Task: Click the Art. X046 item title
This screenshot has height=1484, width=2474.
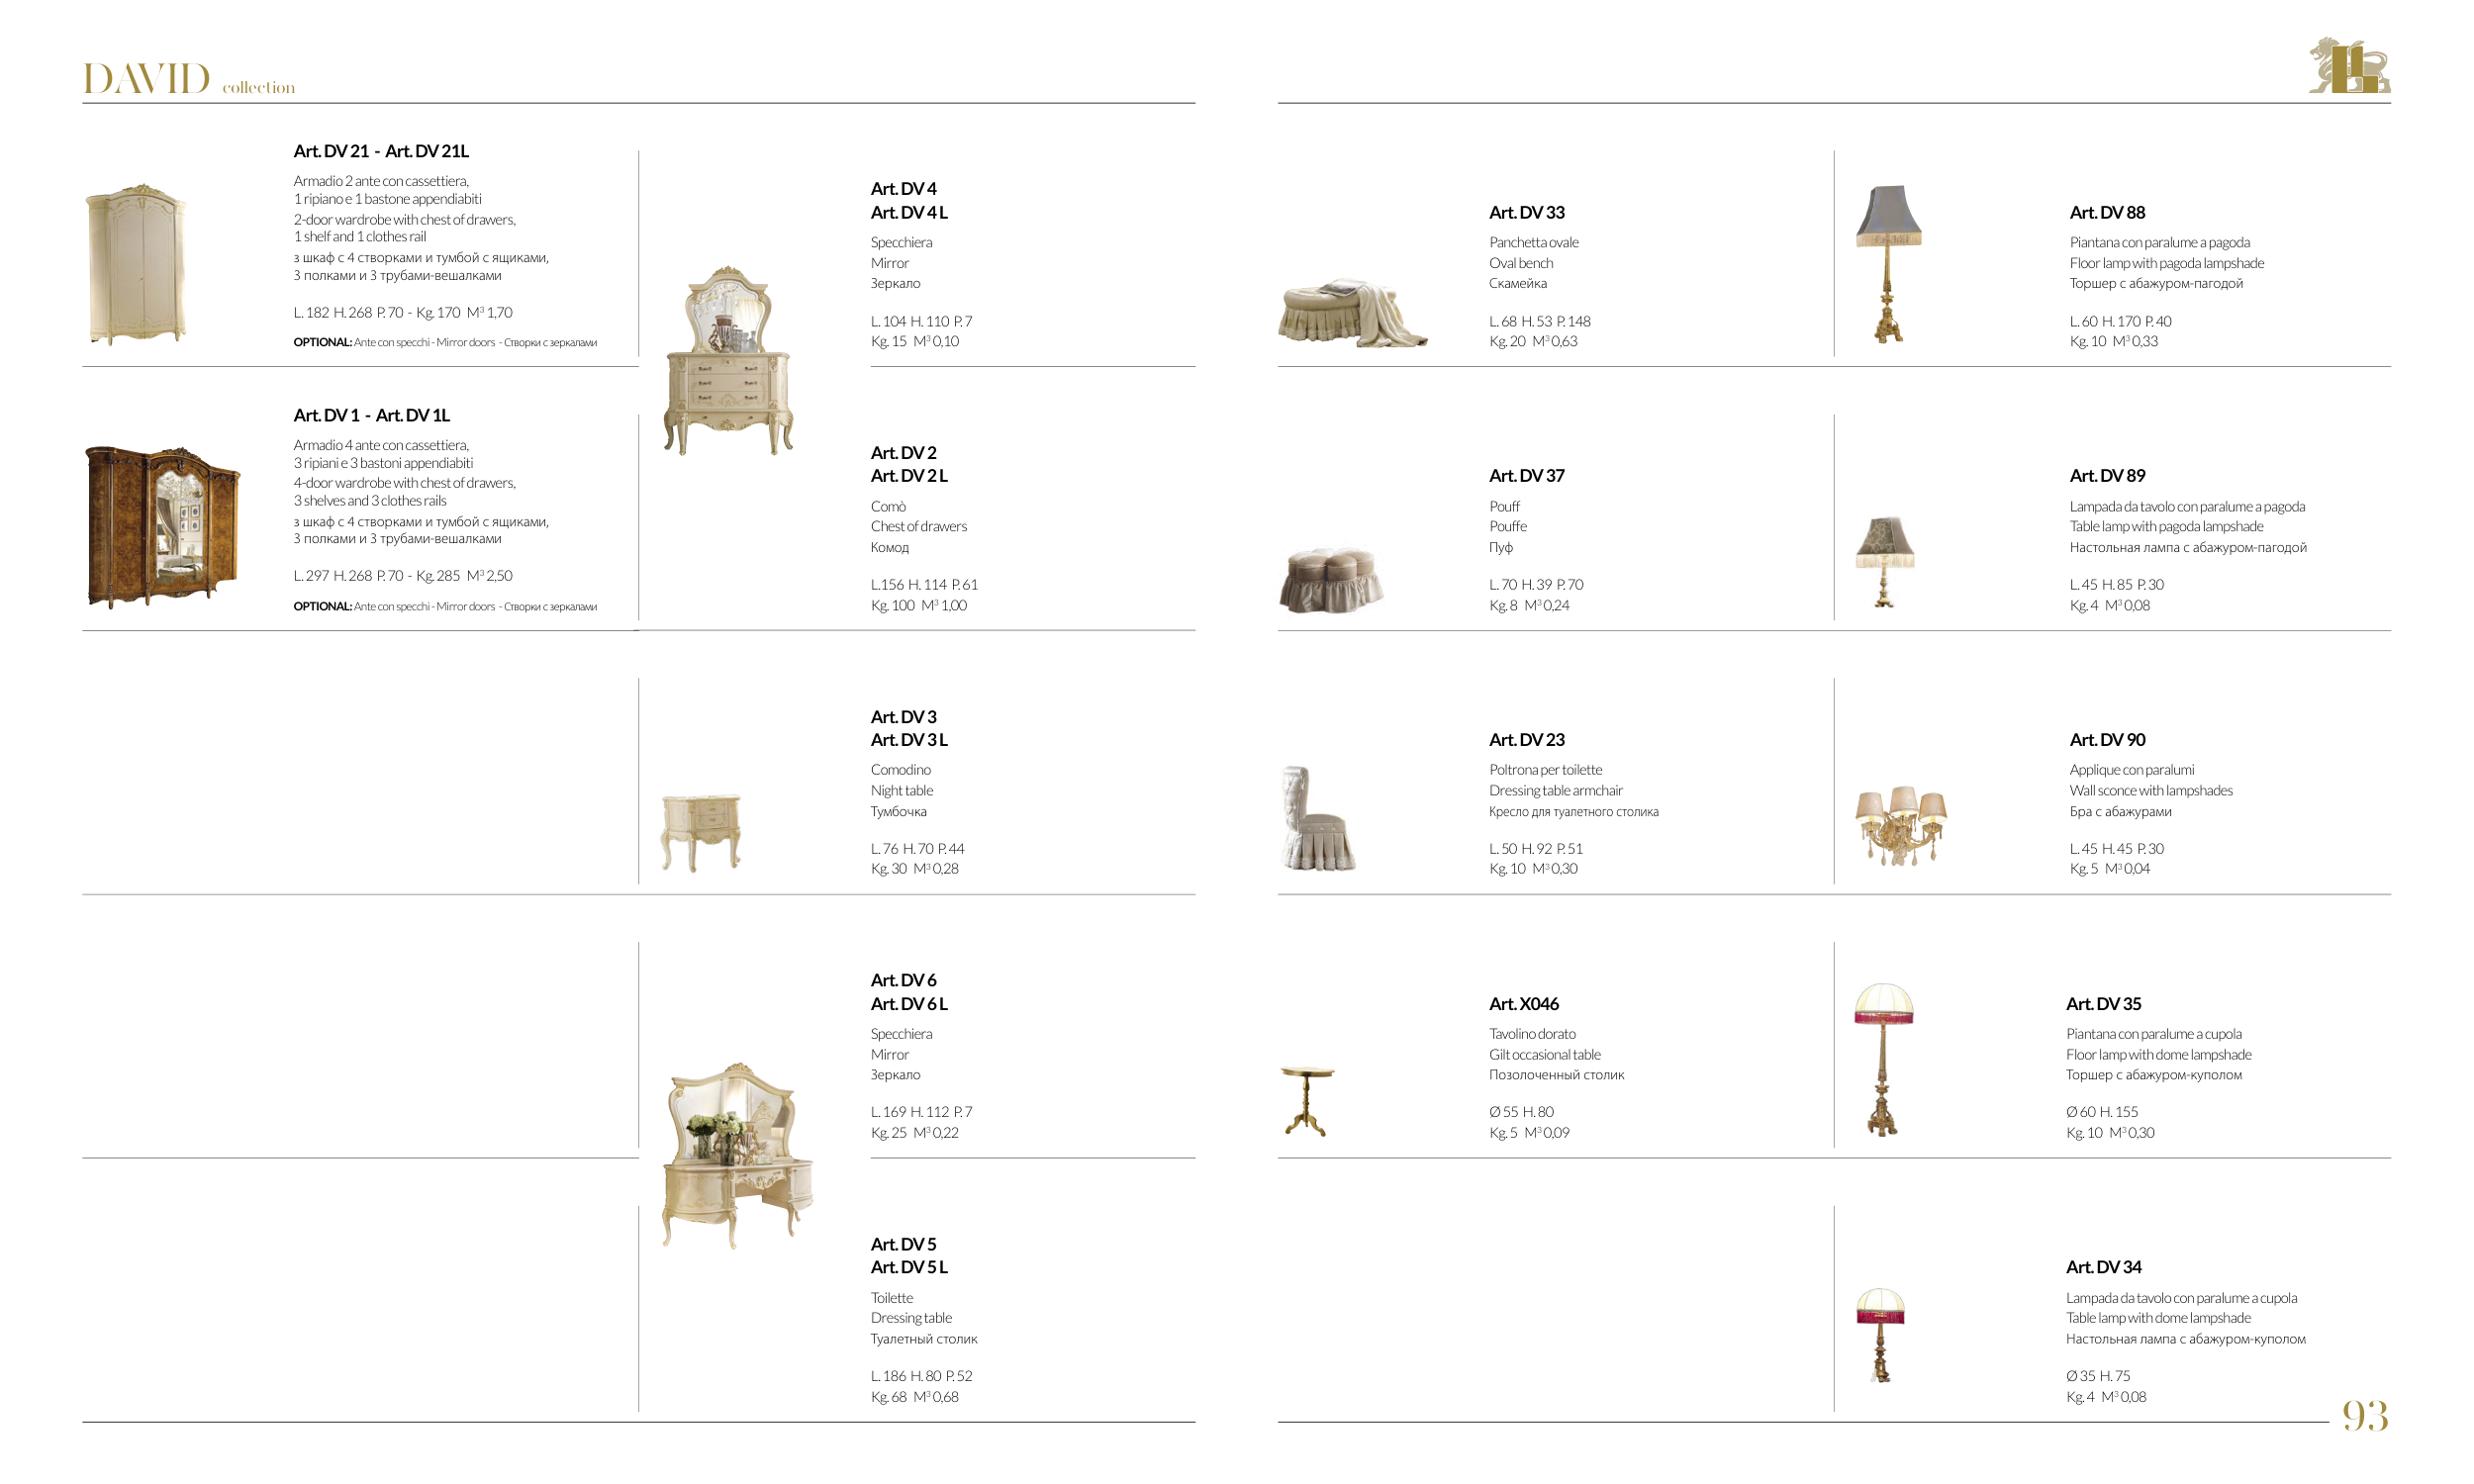Action: coord(1523,1004)
